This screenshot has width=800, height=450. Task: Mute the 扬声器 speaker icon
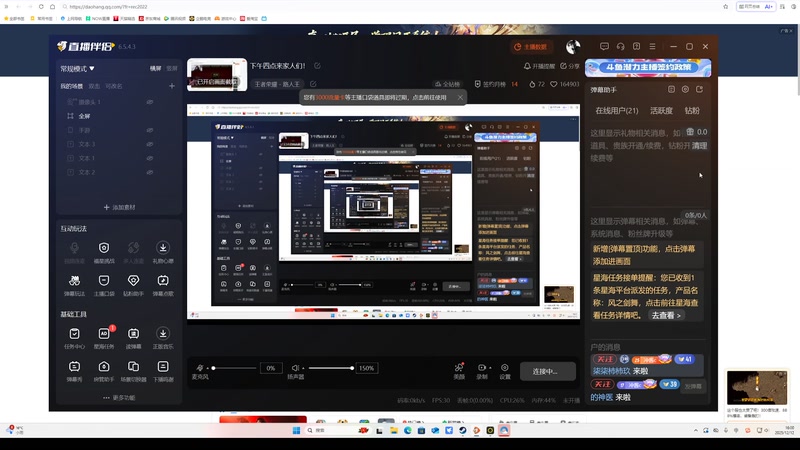[x=294, y=368]
